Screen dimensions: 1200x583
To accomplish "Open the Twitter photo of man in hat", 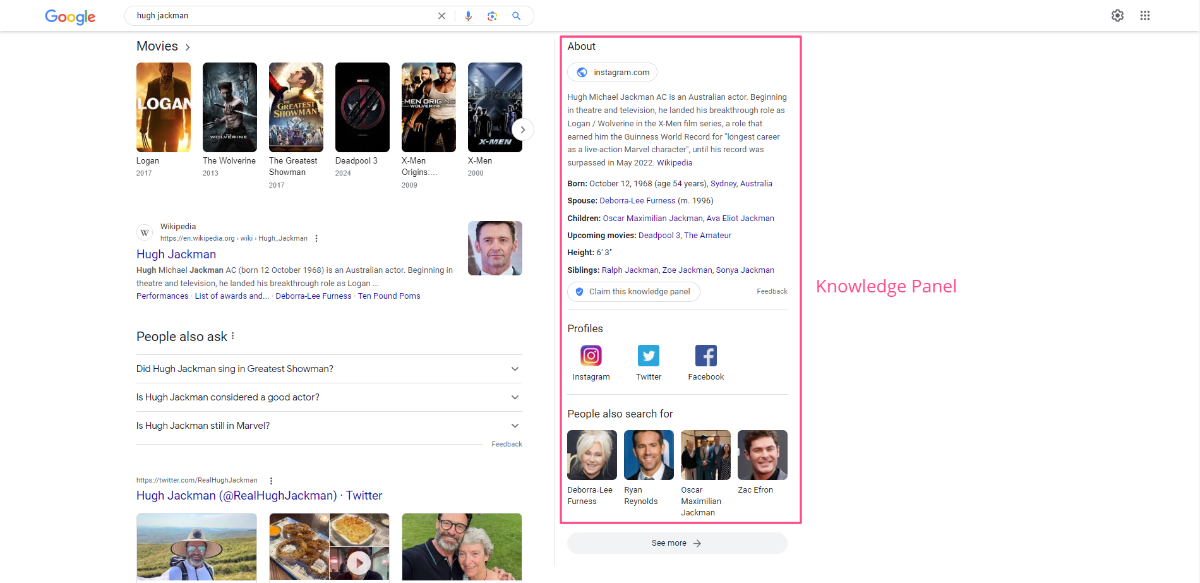I will 197,548.
